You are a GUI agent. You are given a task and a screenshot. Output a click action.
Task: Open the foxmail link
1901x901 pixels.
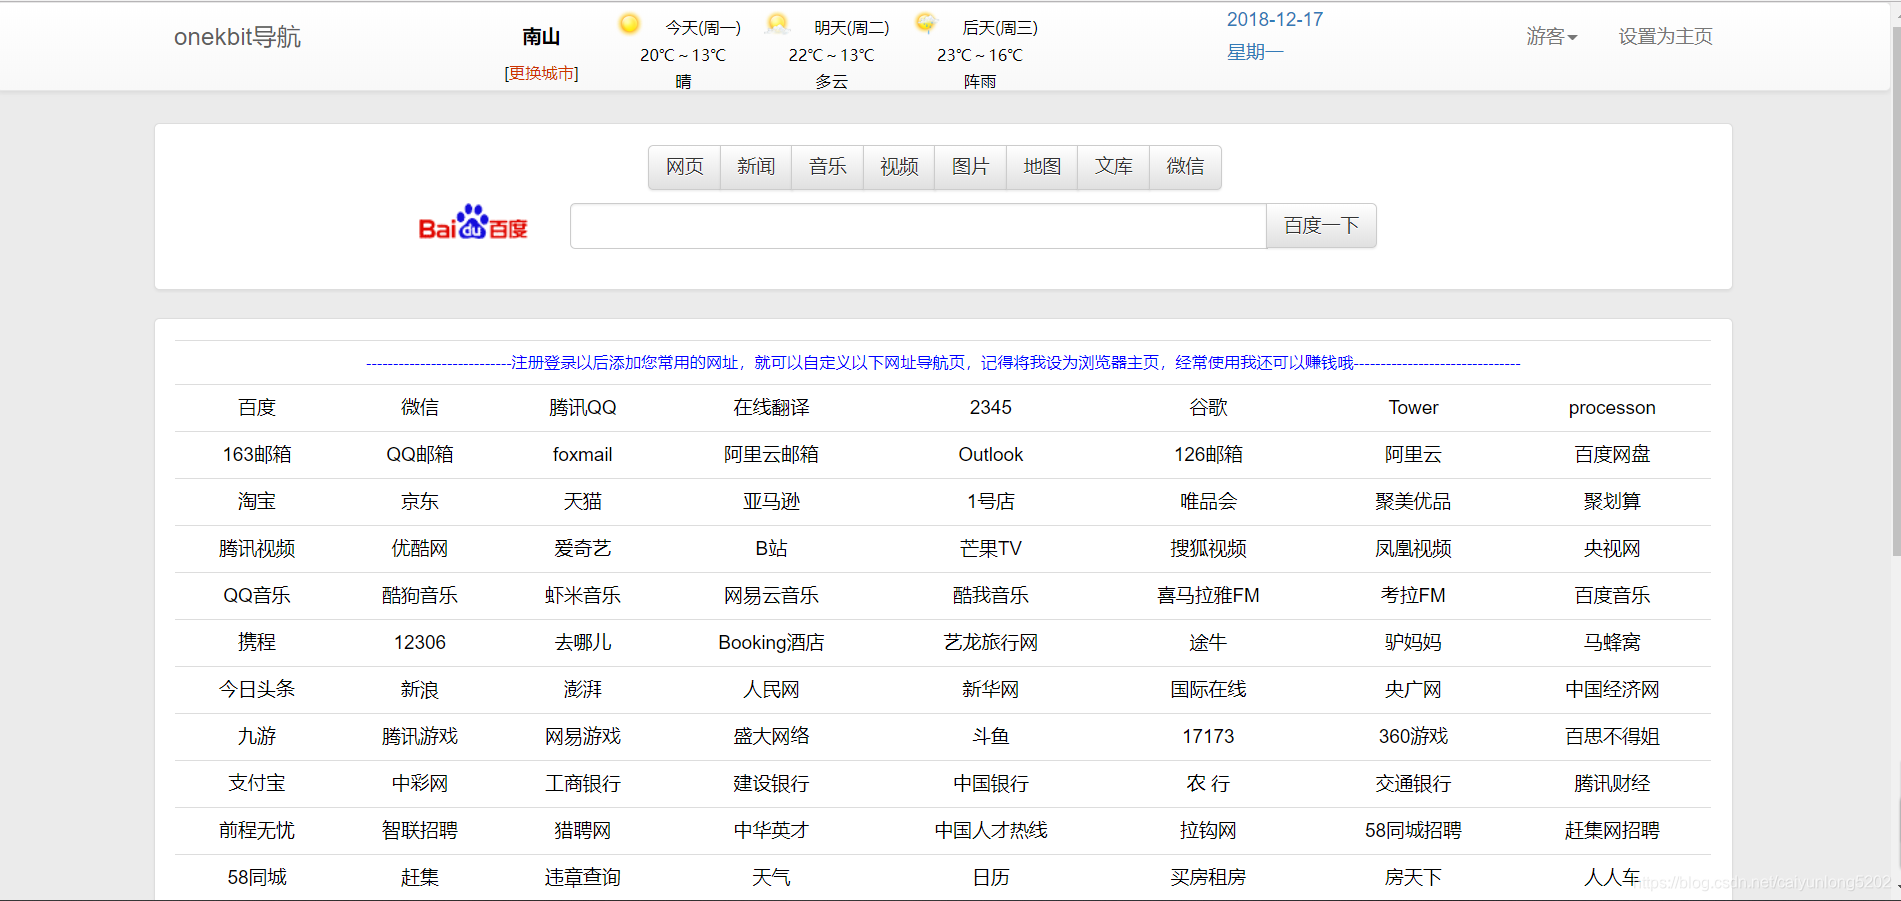point(583,455)
